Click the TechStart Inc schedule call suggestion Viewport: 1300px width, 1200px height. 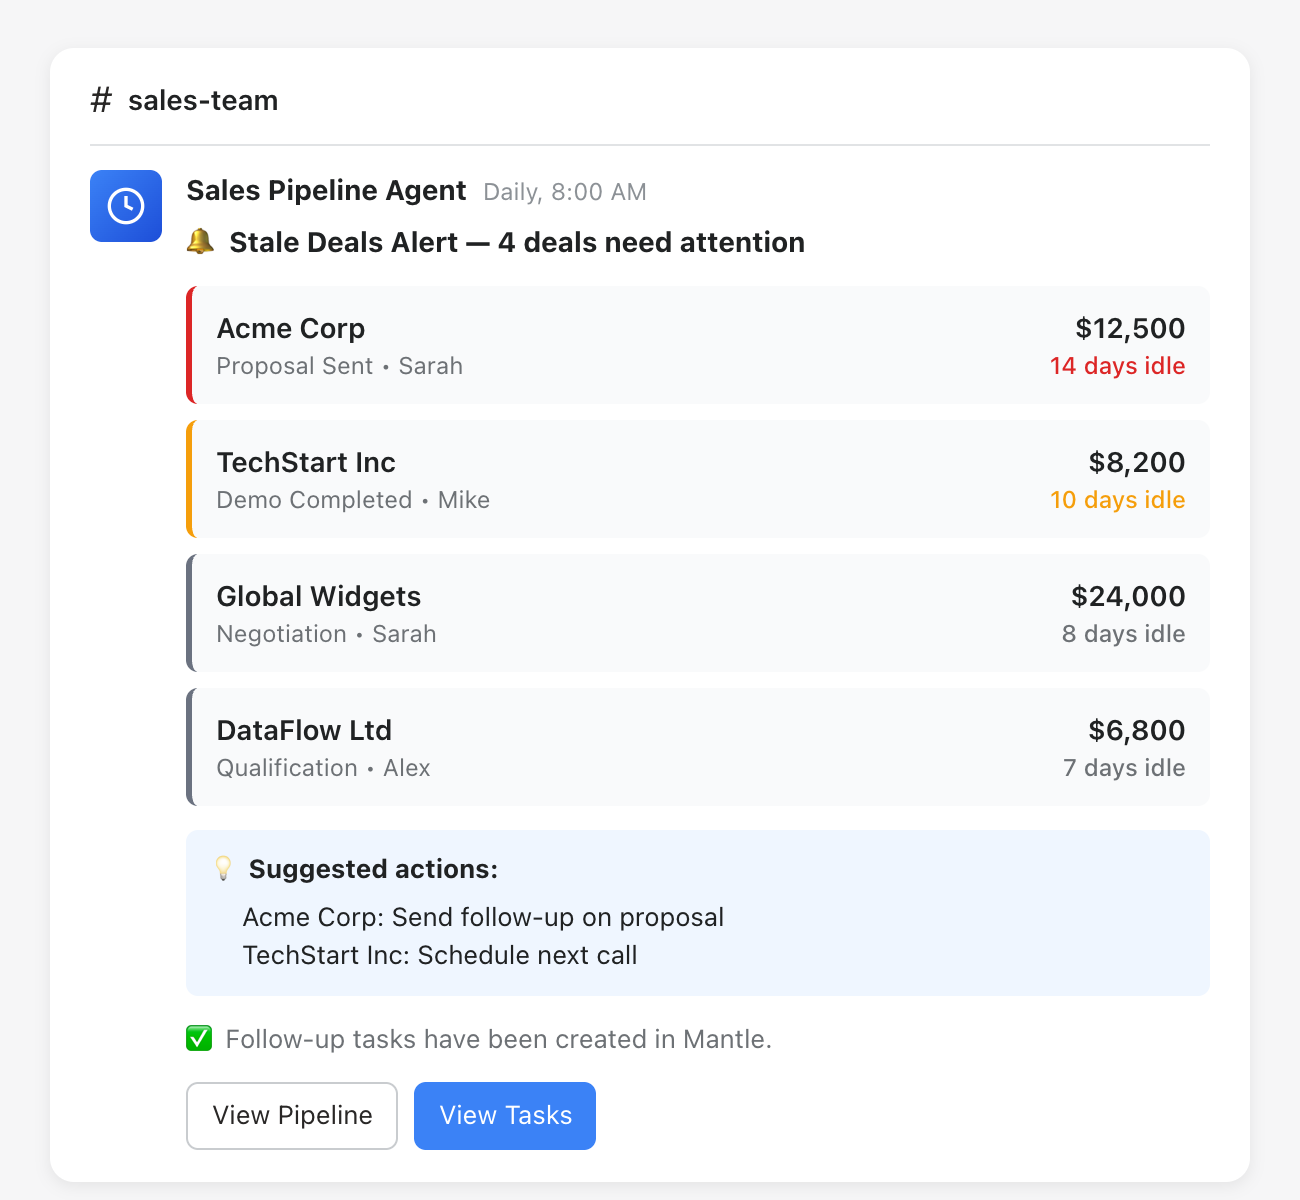pos(440,955)
